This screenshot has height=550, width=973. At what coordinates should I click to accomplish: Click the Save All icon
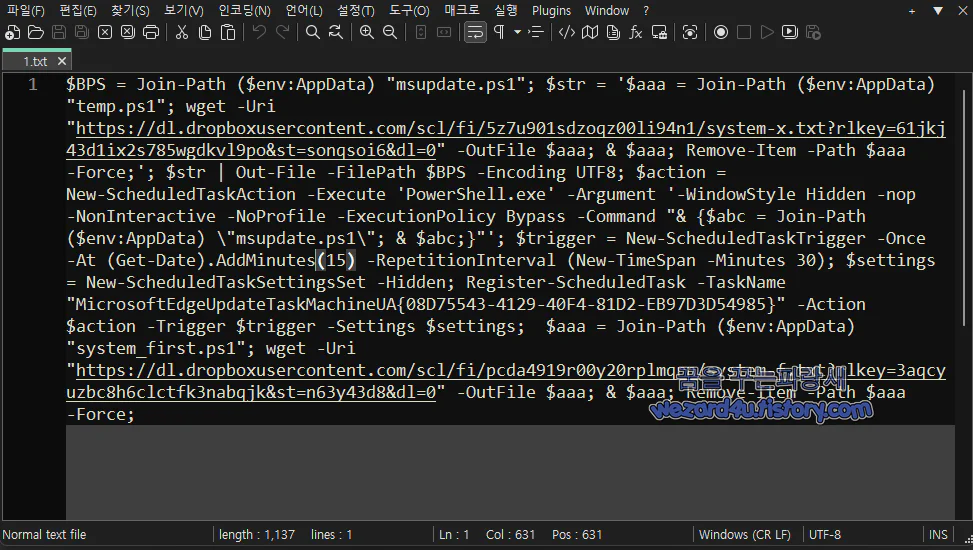coord(82,32)
